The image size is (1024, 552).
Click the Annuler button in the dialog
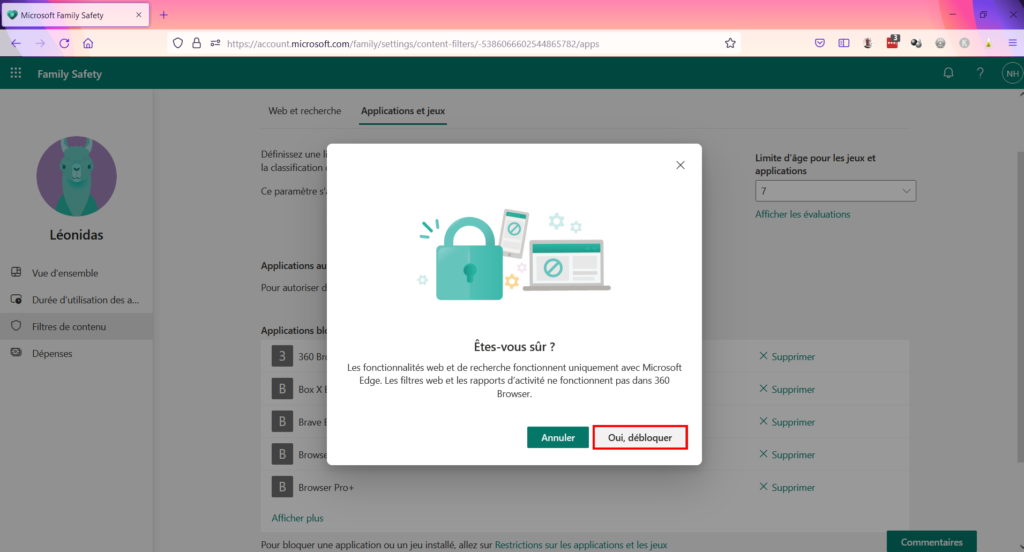(x=558, y=438)
